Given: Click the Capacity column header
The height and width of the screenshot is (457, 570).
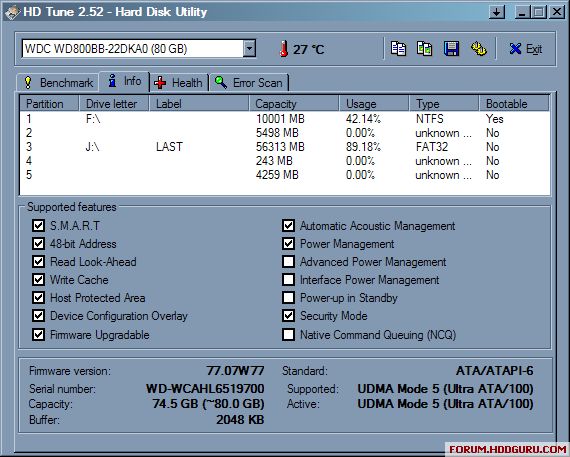Looking at the screenshot, I should (x=294, y=104).
